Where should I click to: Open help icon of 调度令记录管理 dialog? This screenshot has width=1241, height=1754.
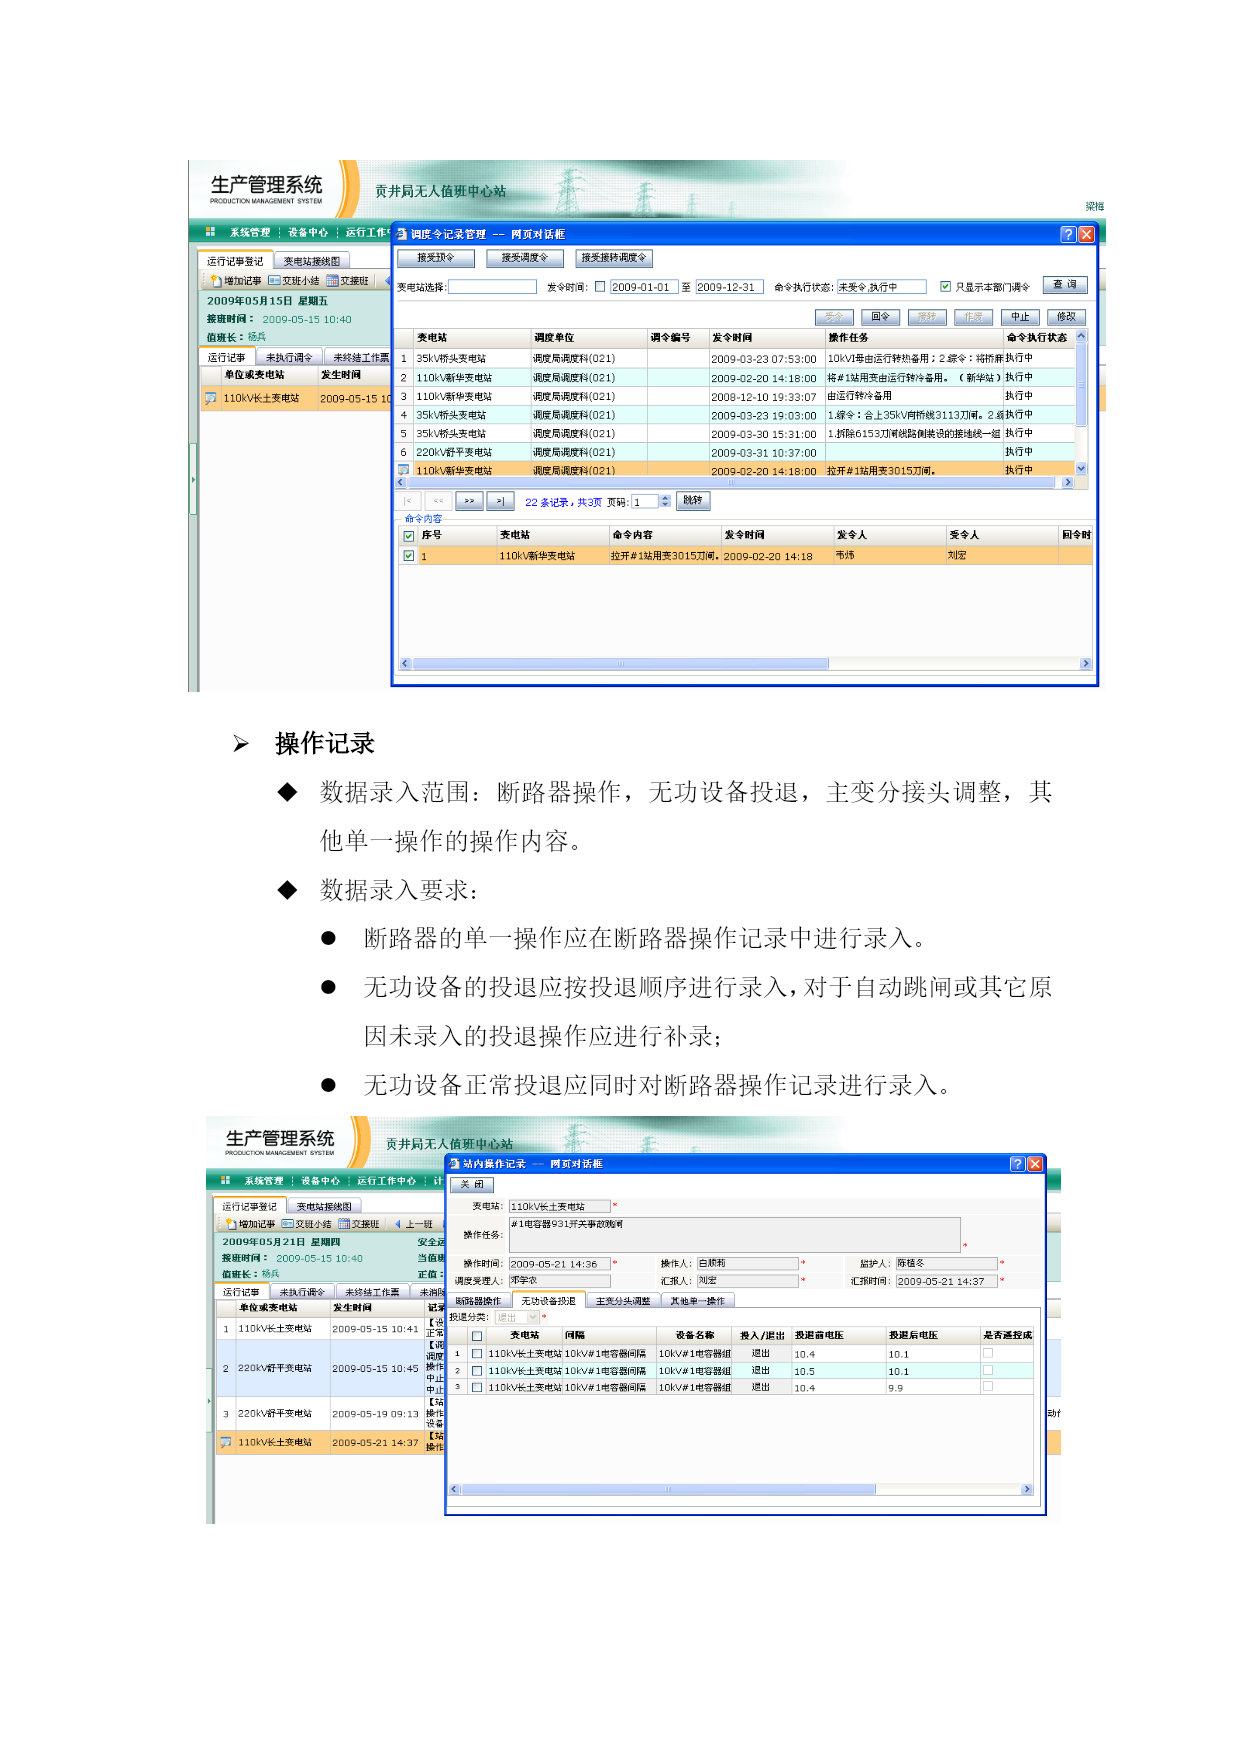click(1069, 234)
